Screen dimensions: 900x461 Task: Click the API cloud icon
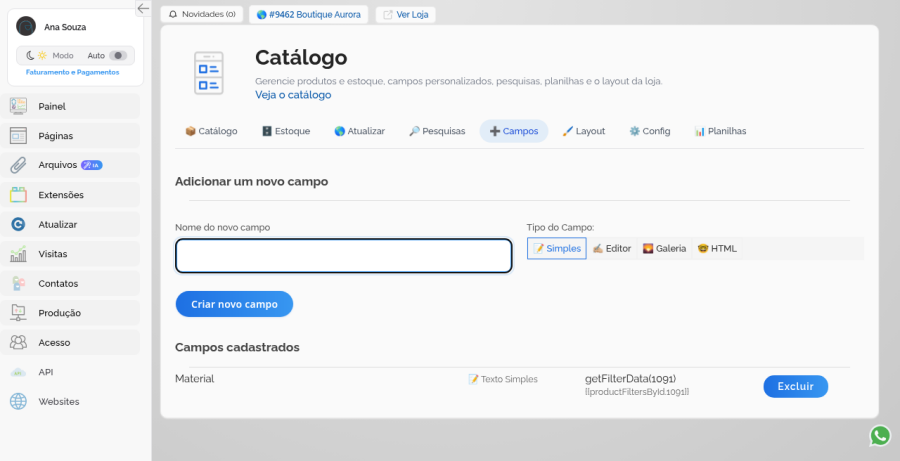[x=18, y=372]
